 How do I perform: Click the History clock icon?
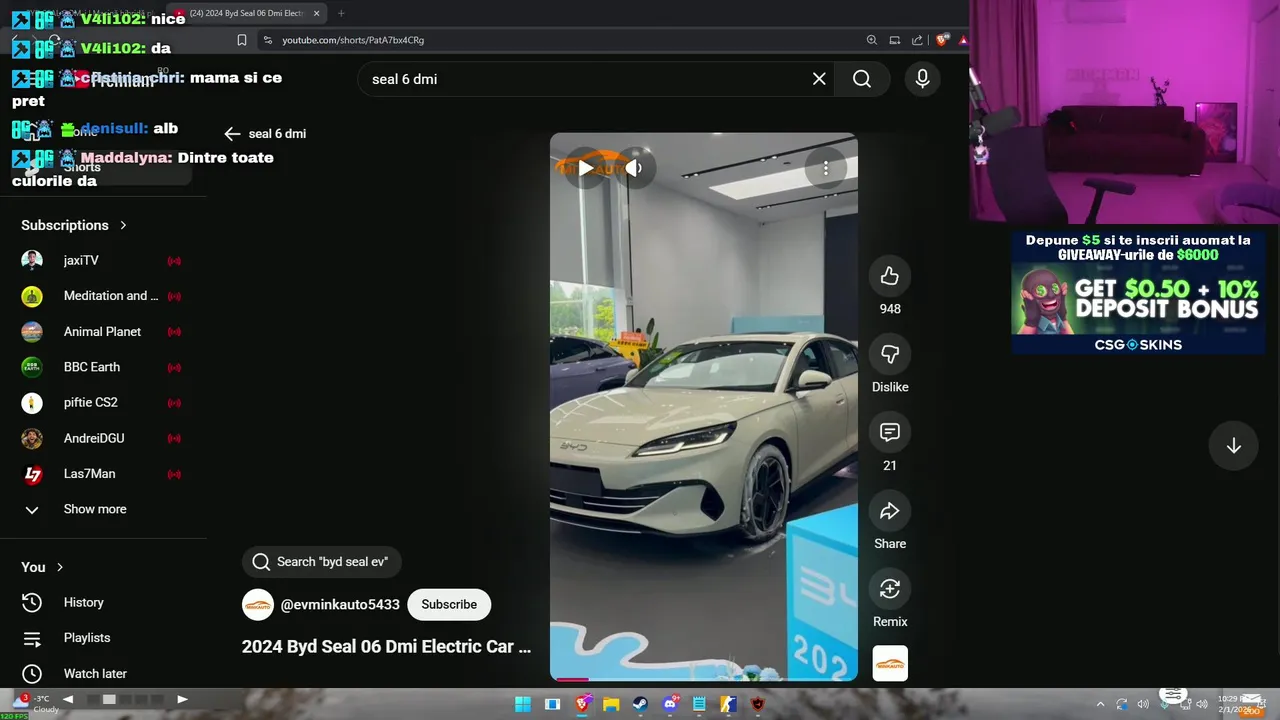point(32,602)
